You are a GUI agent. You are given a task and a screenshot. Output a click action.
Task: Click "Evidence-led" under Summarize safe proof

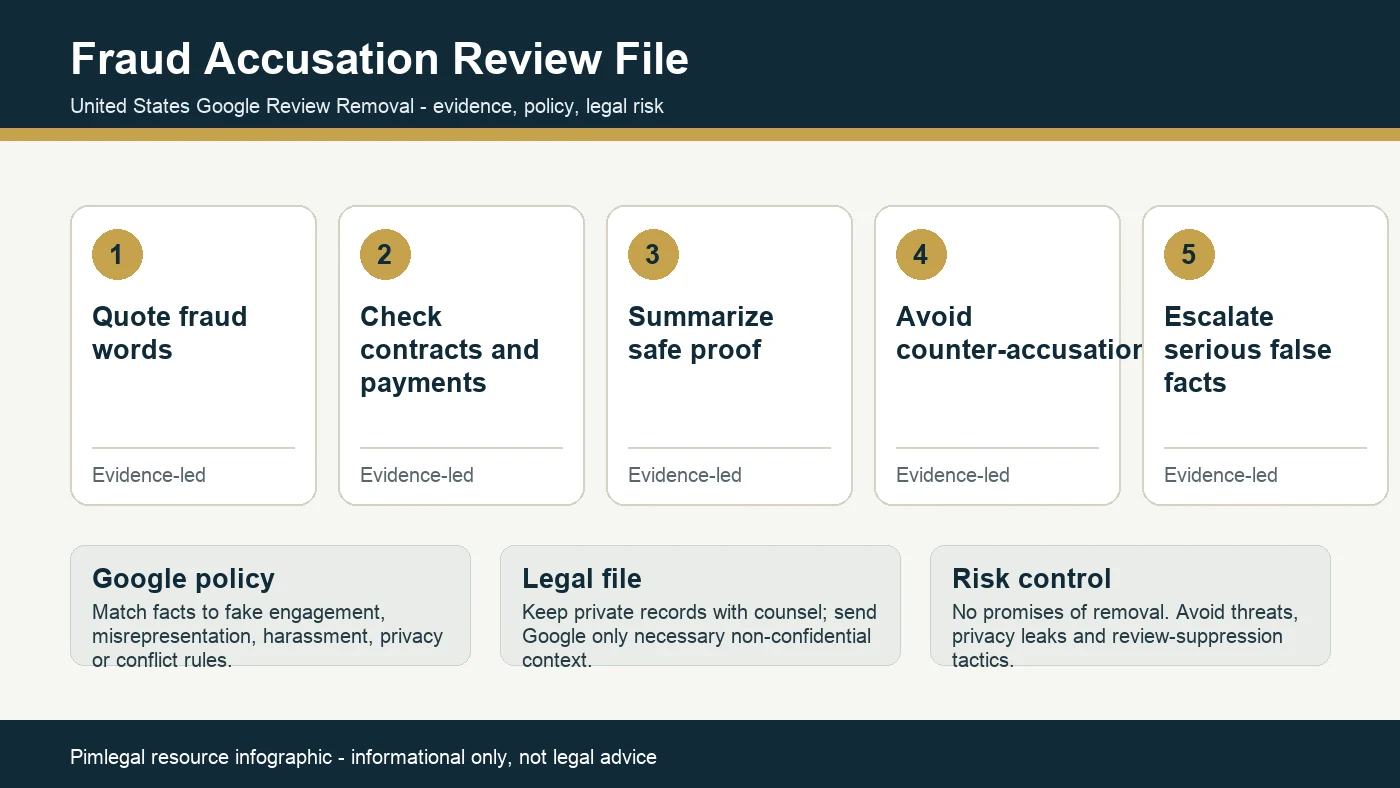coord(685,475)
